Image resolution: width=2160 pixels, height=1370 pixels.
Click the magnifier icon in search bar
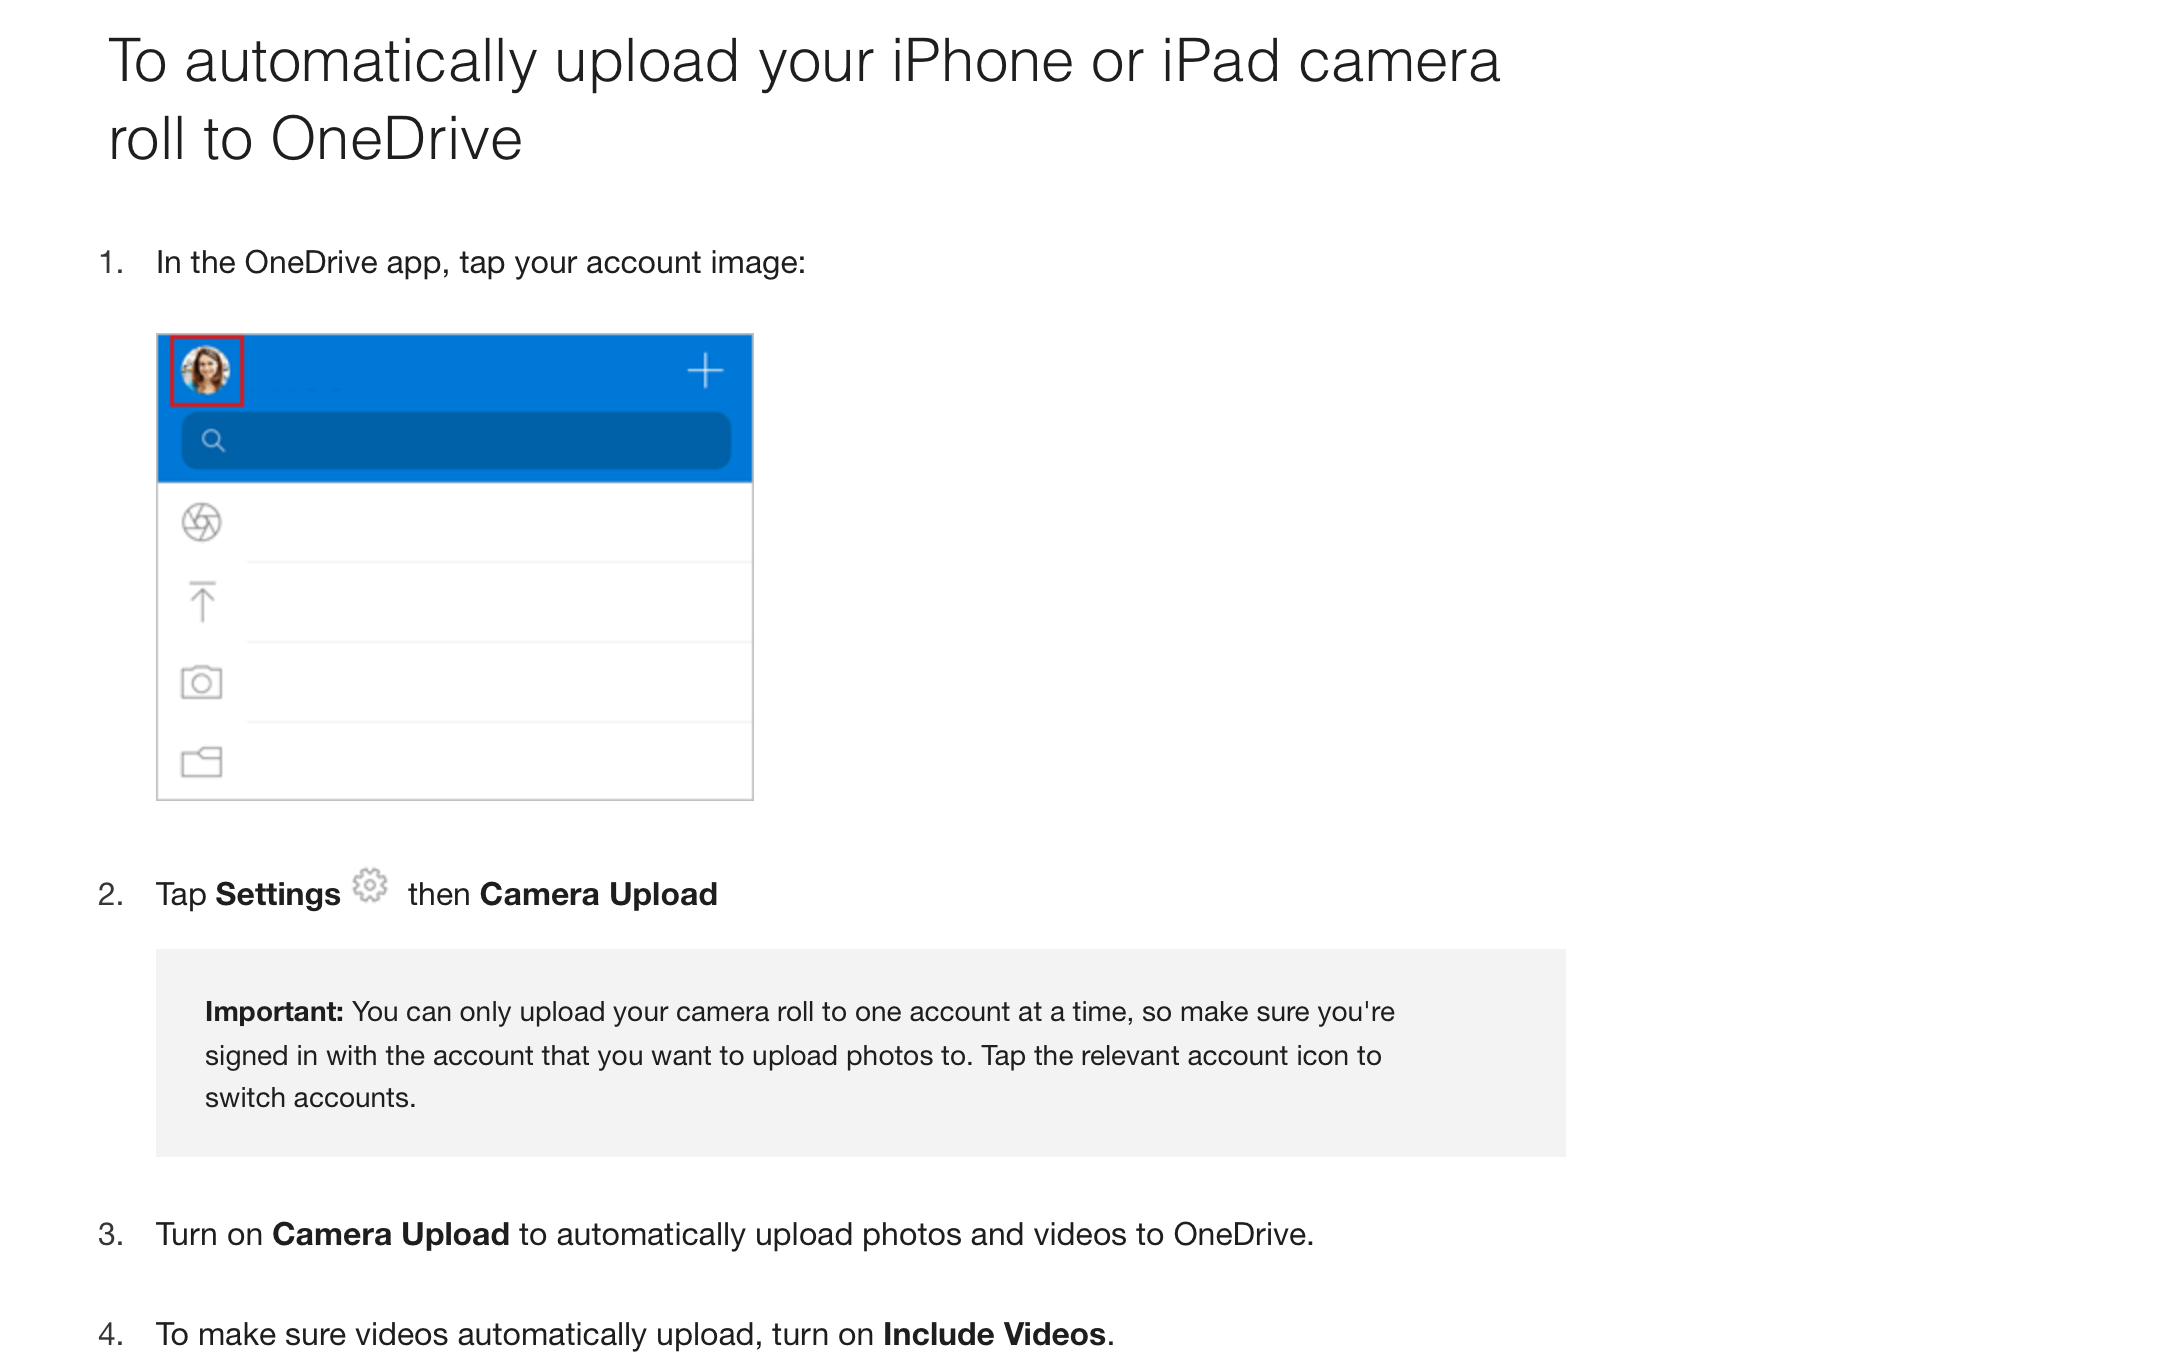click(x=213, y=440)
